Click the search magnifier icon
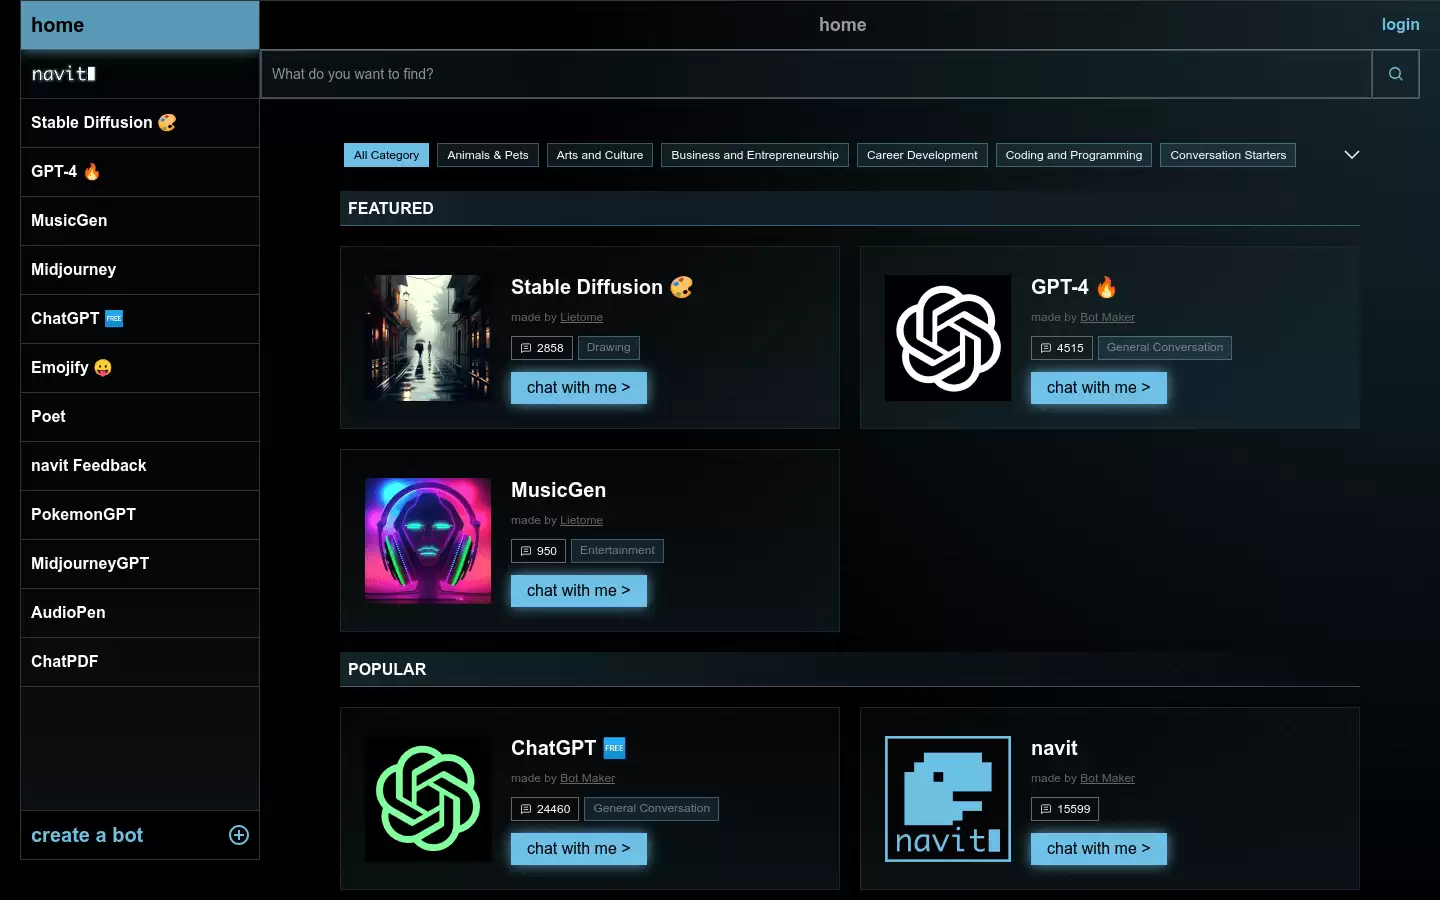 point(1395,74)
